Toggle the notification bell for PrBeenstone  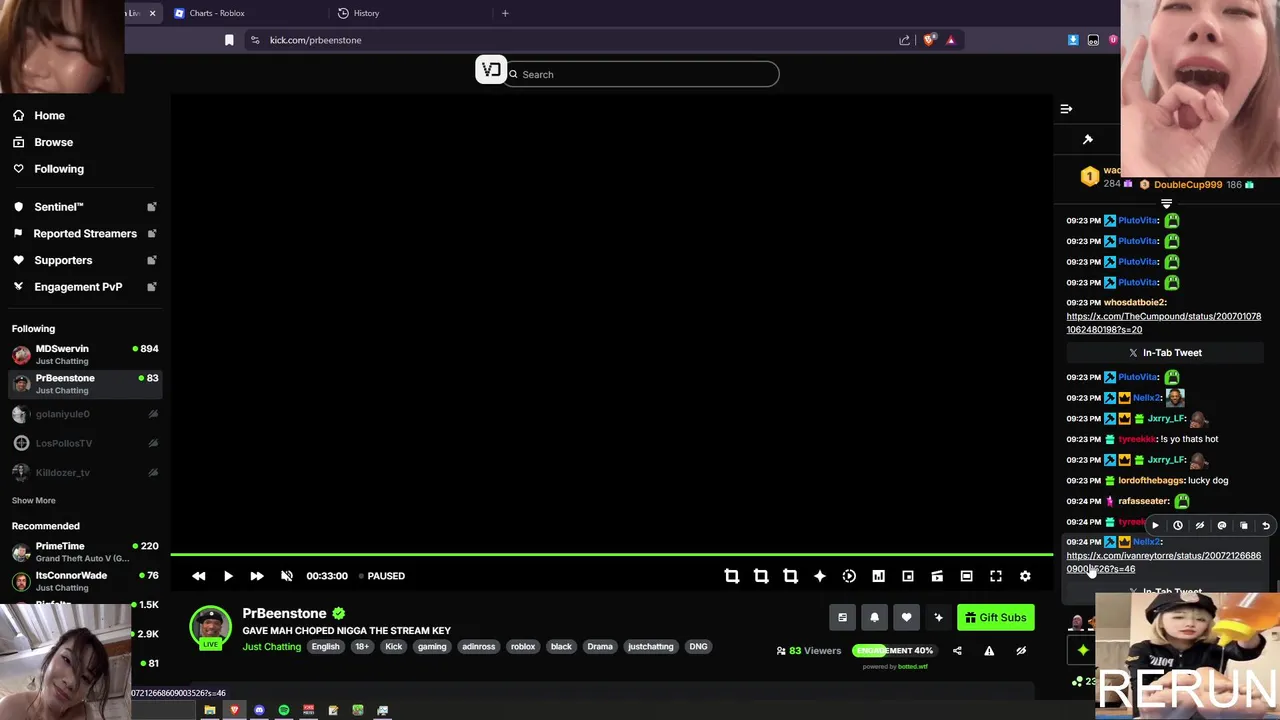click(x=874, y=618)
